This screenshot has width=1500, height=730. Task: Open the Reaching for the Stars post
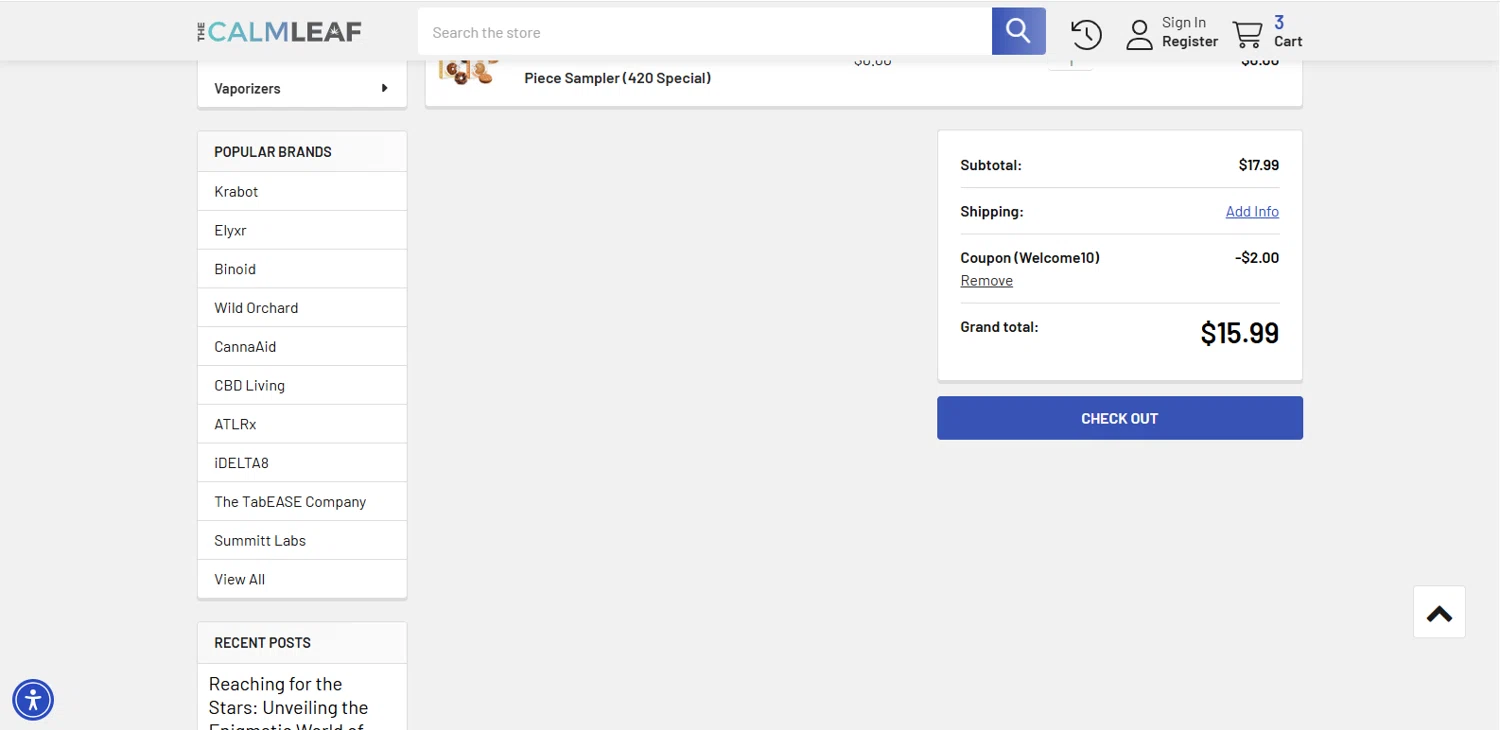tap(289, 704)
